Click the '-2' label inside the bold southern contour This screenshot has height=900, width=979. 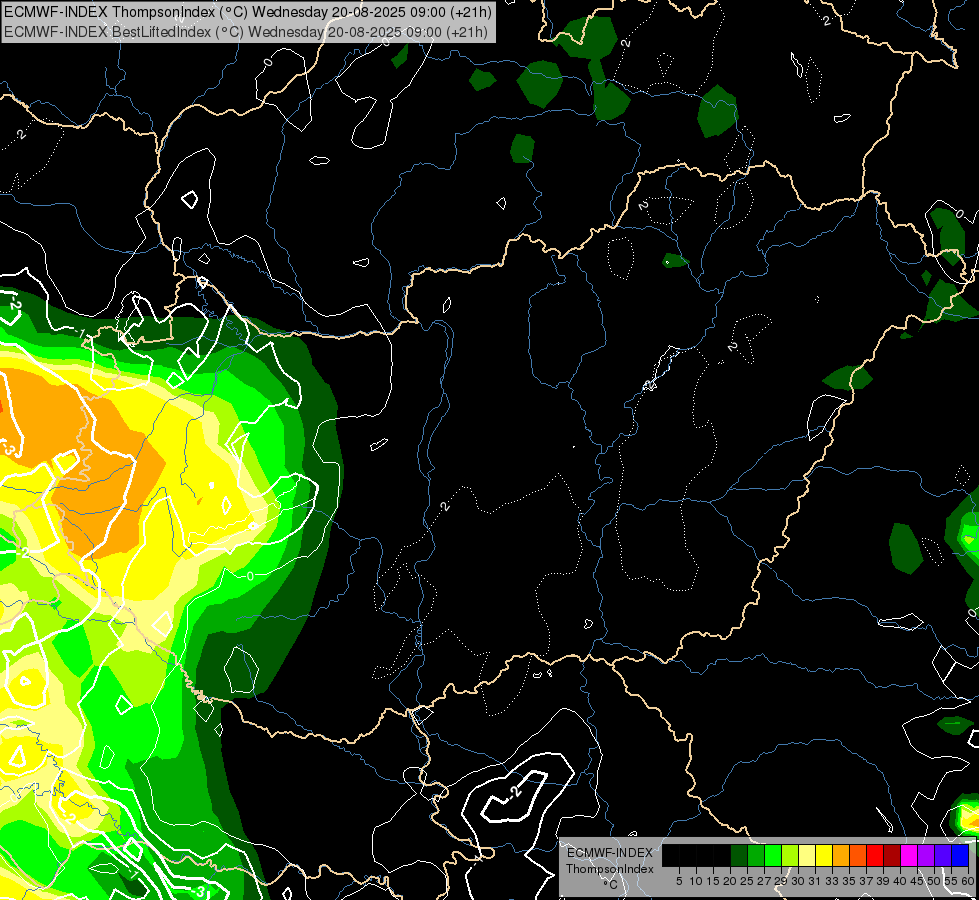click(514, 793)
